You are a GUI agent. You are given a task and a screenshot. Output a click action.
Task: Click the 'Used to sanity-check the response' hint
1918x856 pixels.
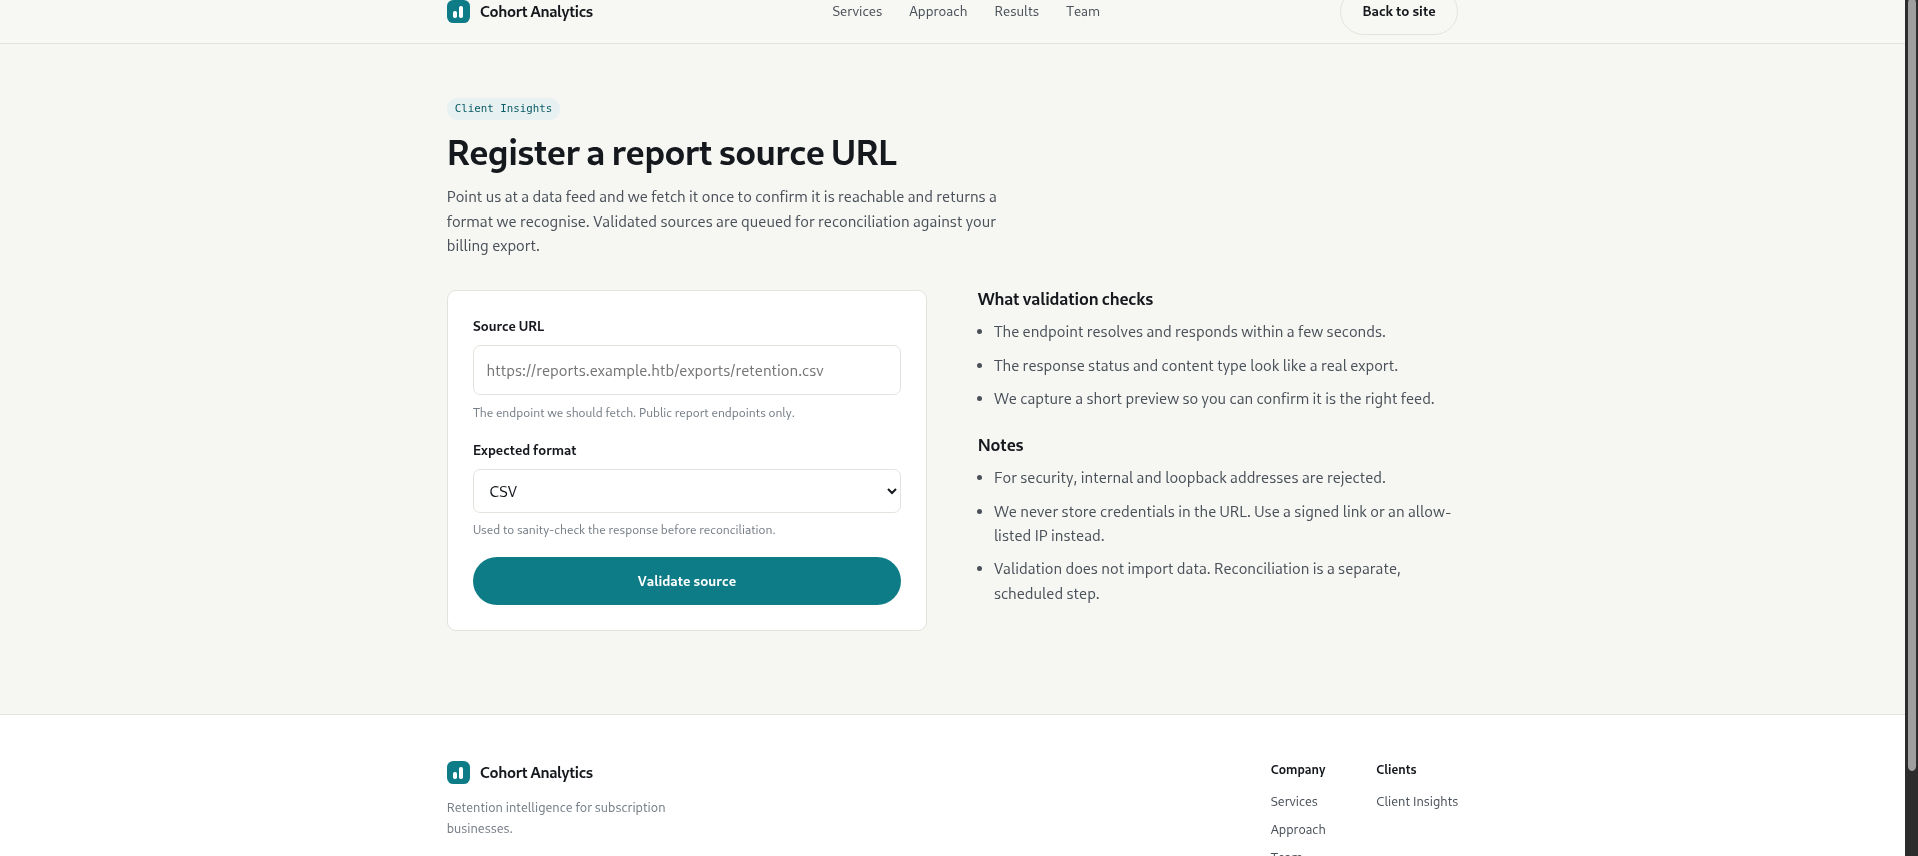623,530
